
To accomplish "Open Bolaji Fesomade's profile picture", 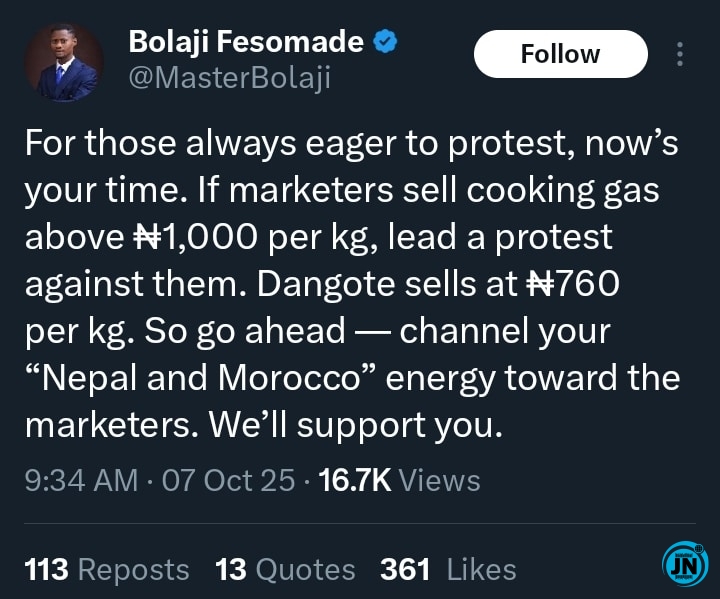I will tap(64, 62).
